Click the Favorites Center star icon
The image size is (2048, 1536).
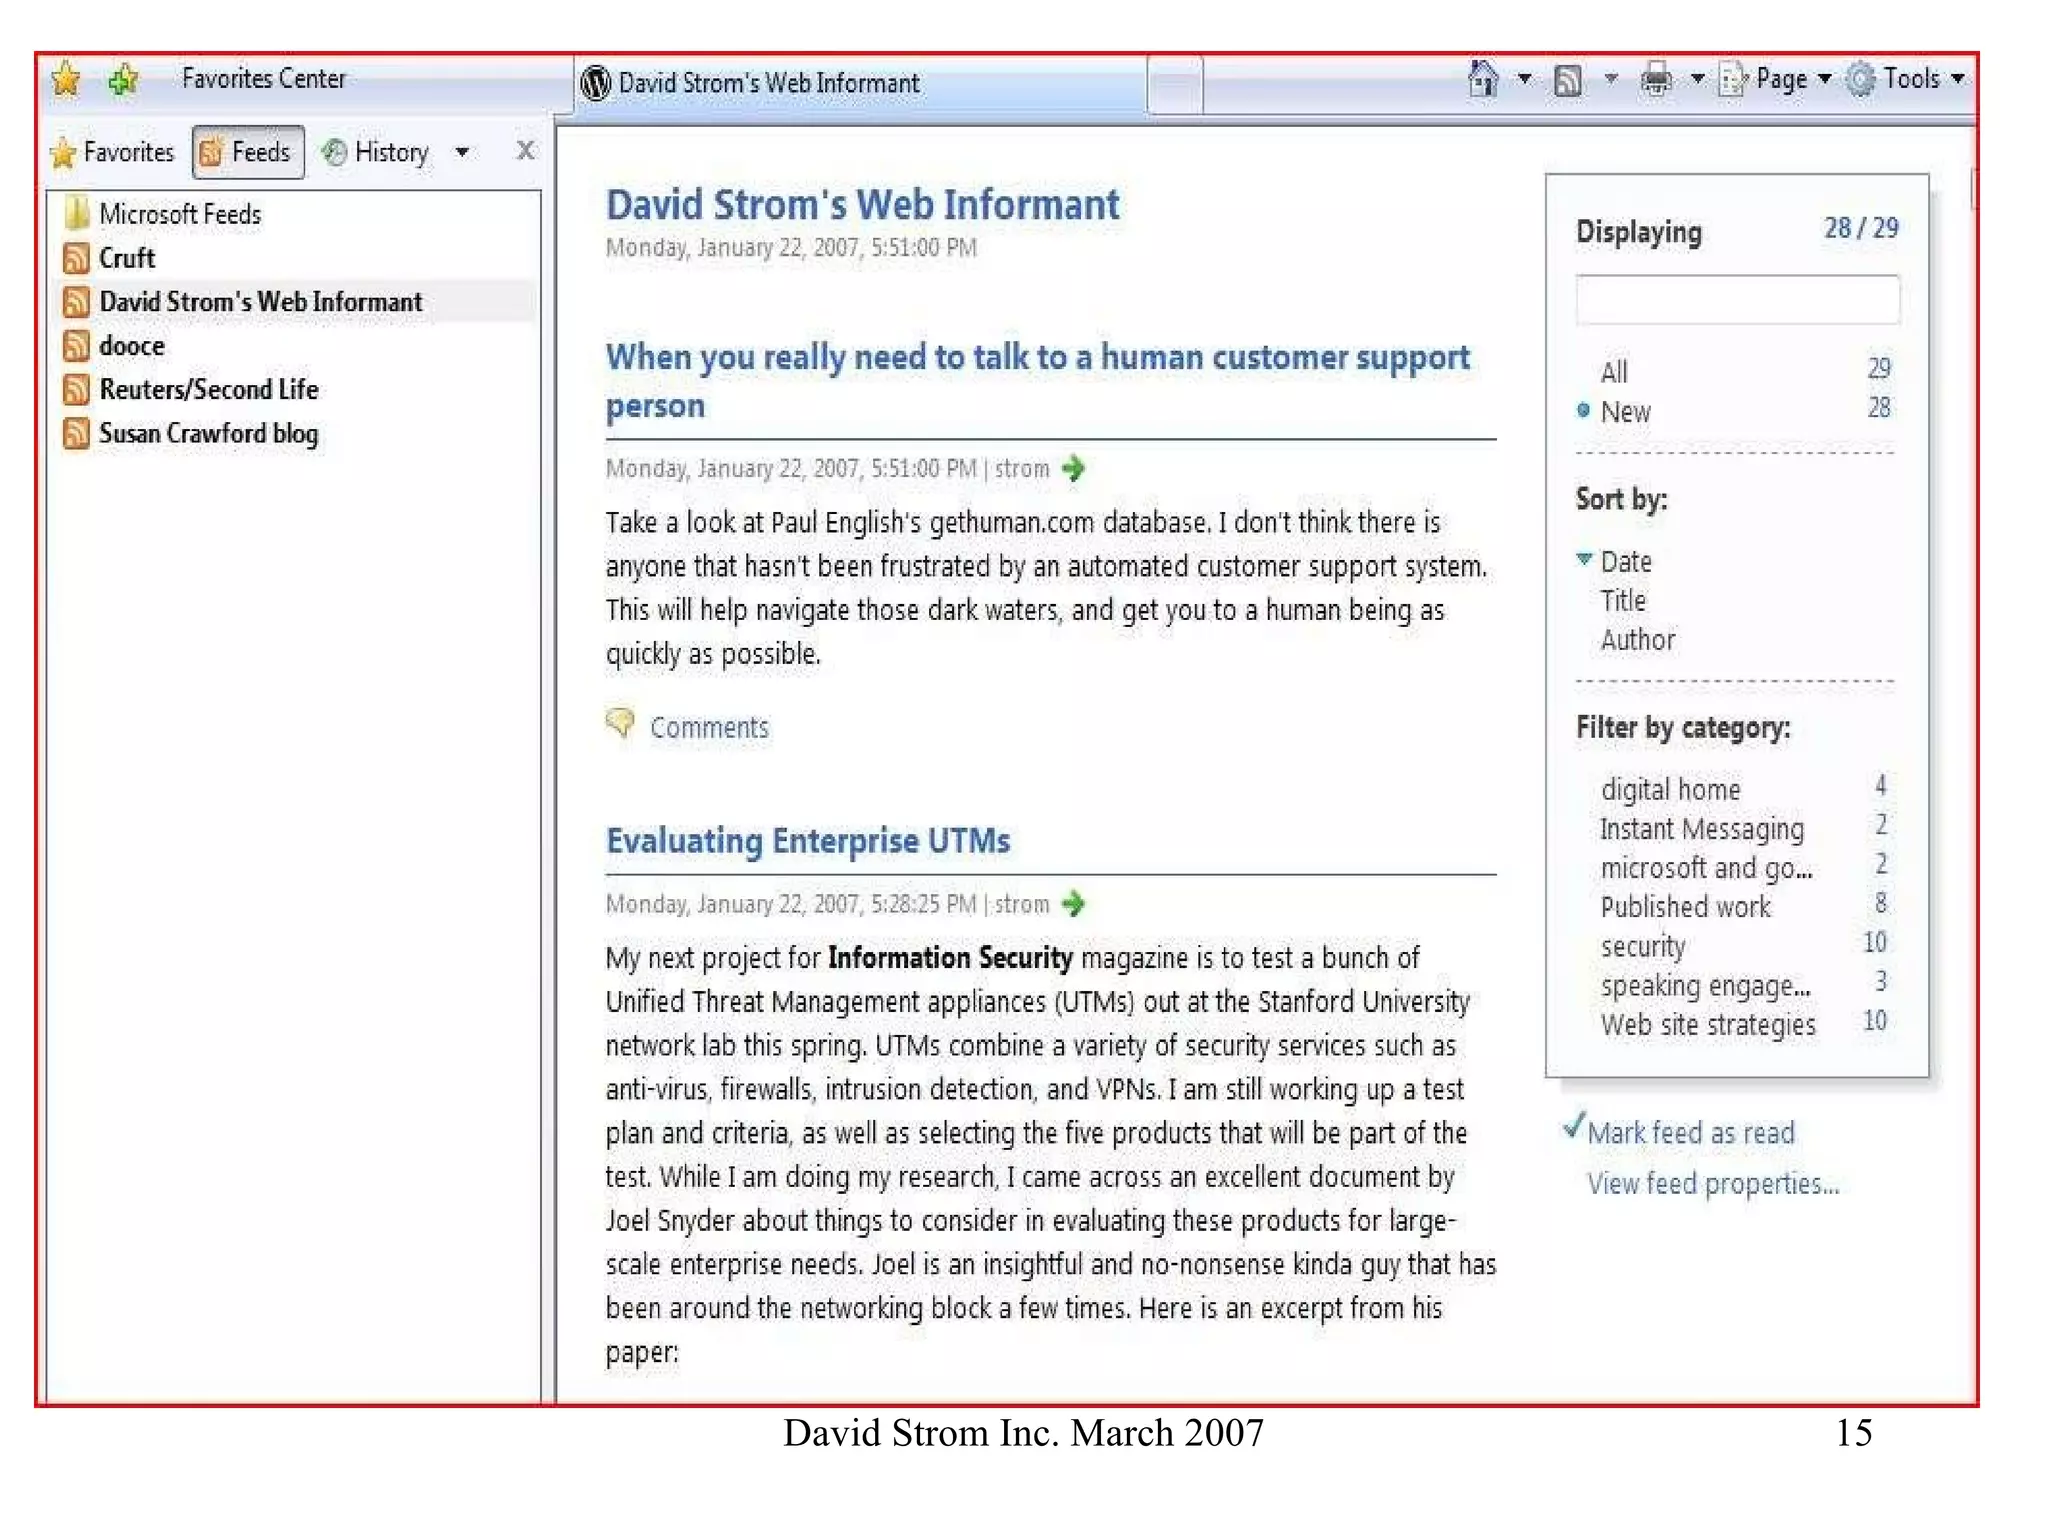[x=66, y=79]
